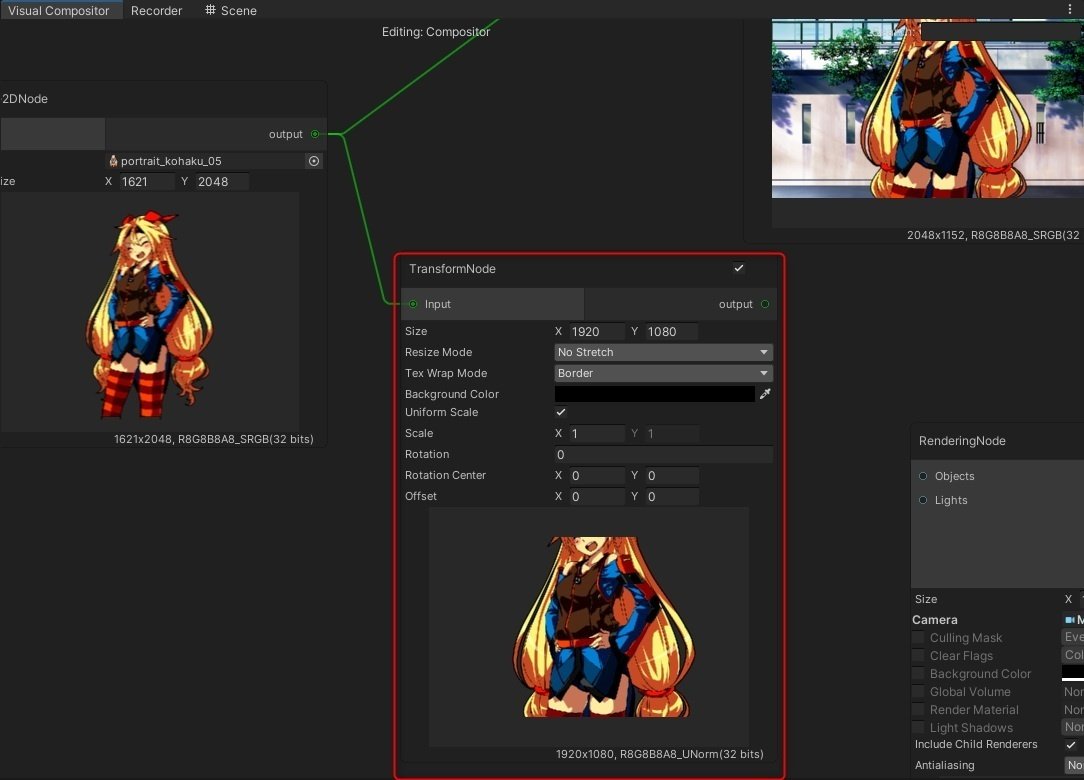The height and width of the screenshot is (780, 1084).
Task: Disable the Uniform Scale checkbox
Action: coord(561,412)
